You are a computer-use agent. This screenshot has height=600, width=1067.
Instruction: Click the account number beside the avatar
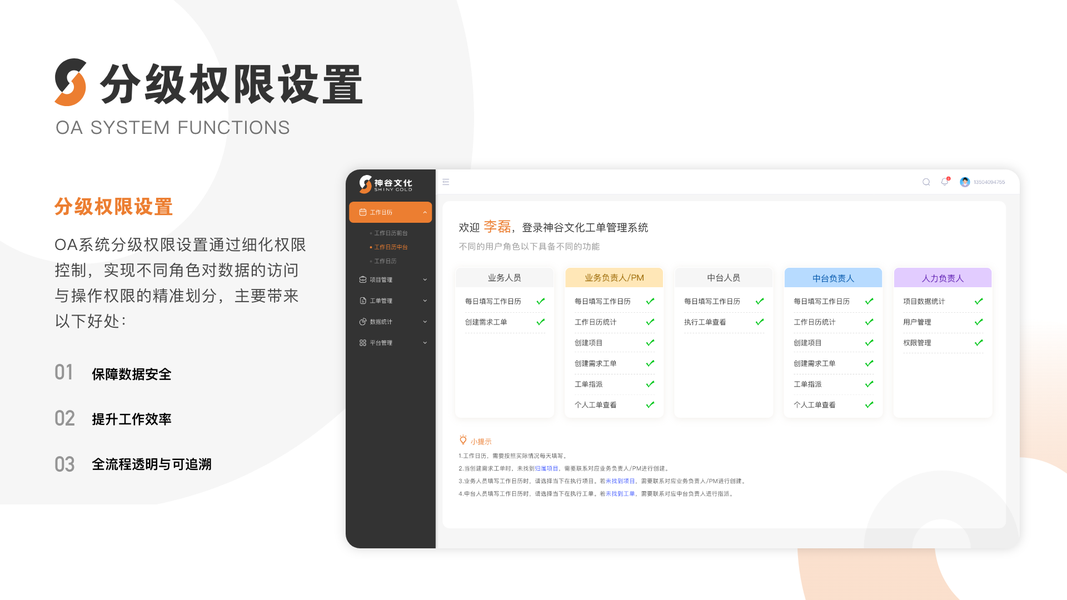click(989, 182)
